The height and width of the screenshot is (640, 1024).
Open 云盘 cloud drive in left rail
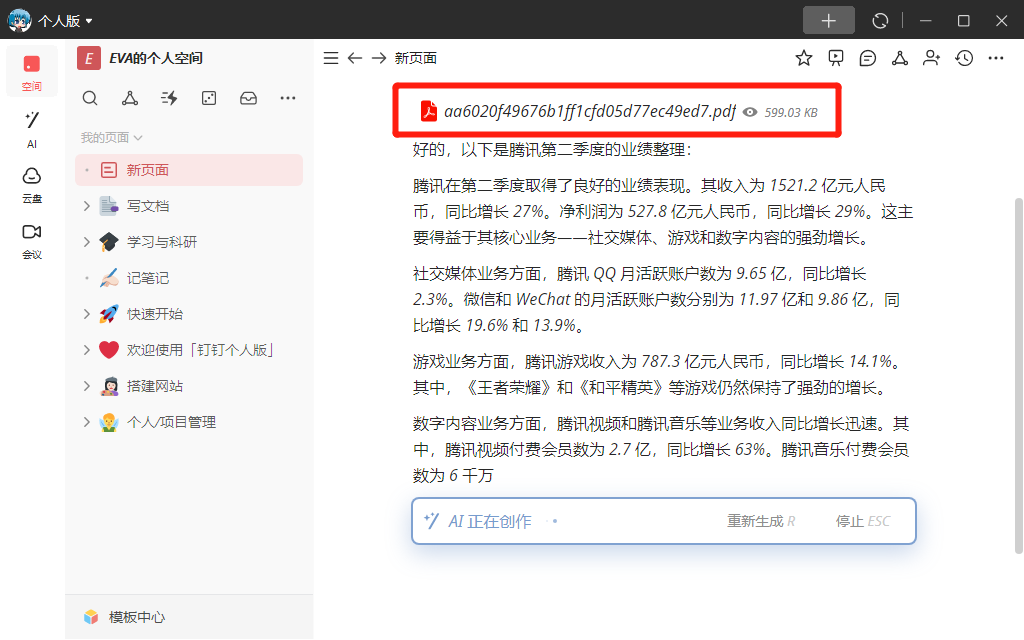31,185
